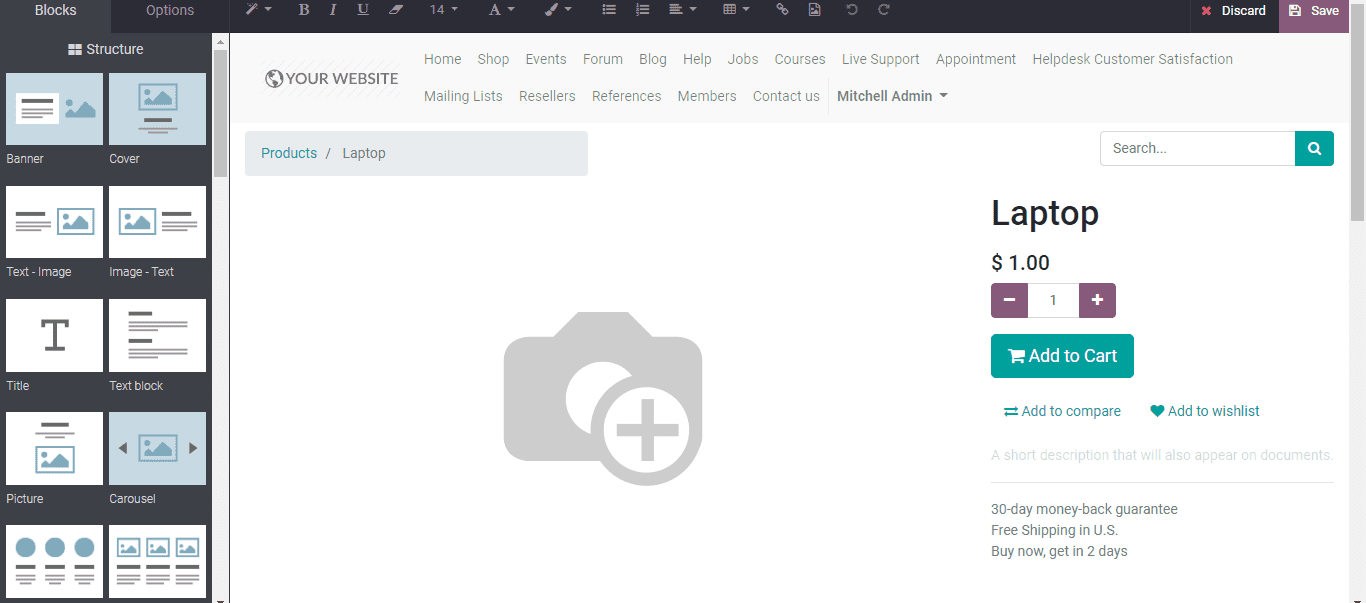Insert a numbered ordered list

pos(642,10)
